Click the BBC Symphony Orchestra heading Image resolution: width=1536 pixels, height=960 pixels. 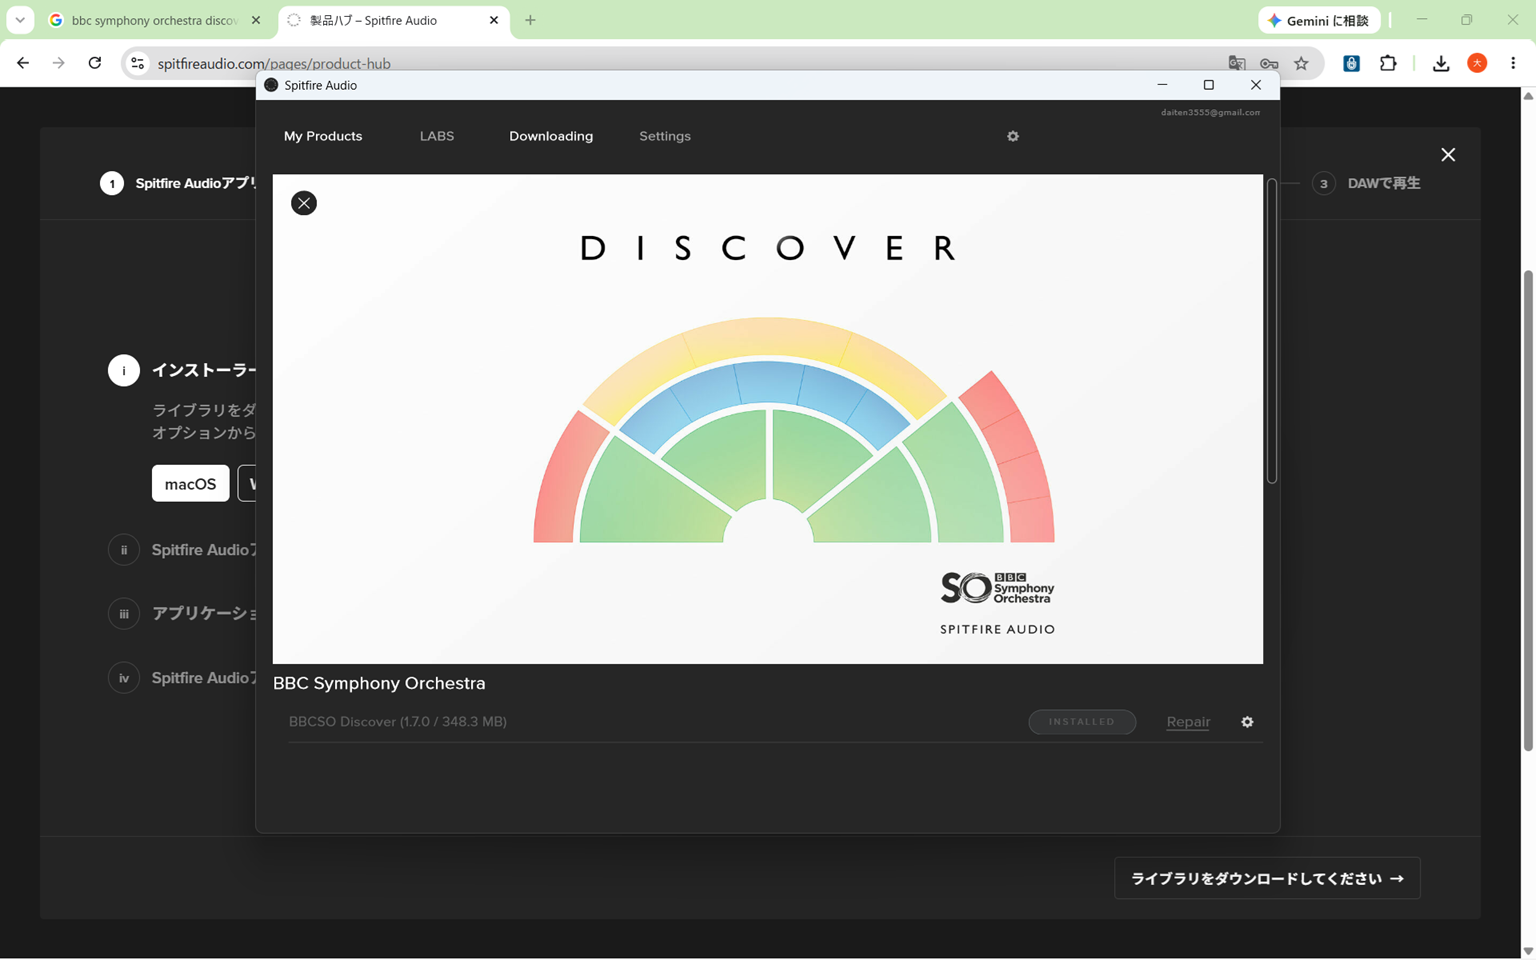[x=379, y=683]
